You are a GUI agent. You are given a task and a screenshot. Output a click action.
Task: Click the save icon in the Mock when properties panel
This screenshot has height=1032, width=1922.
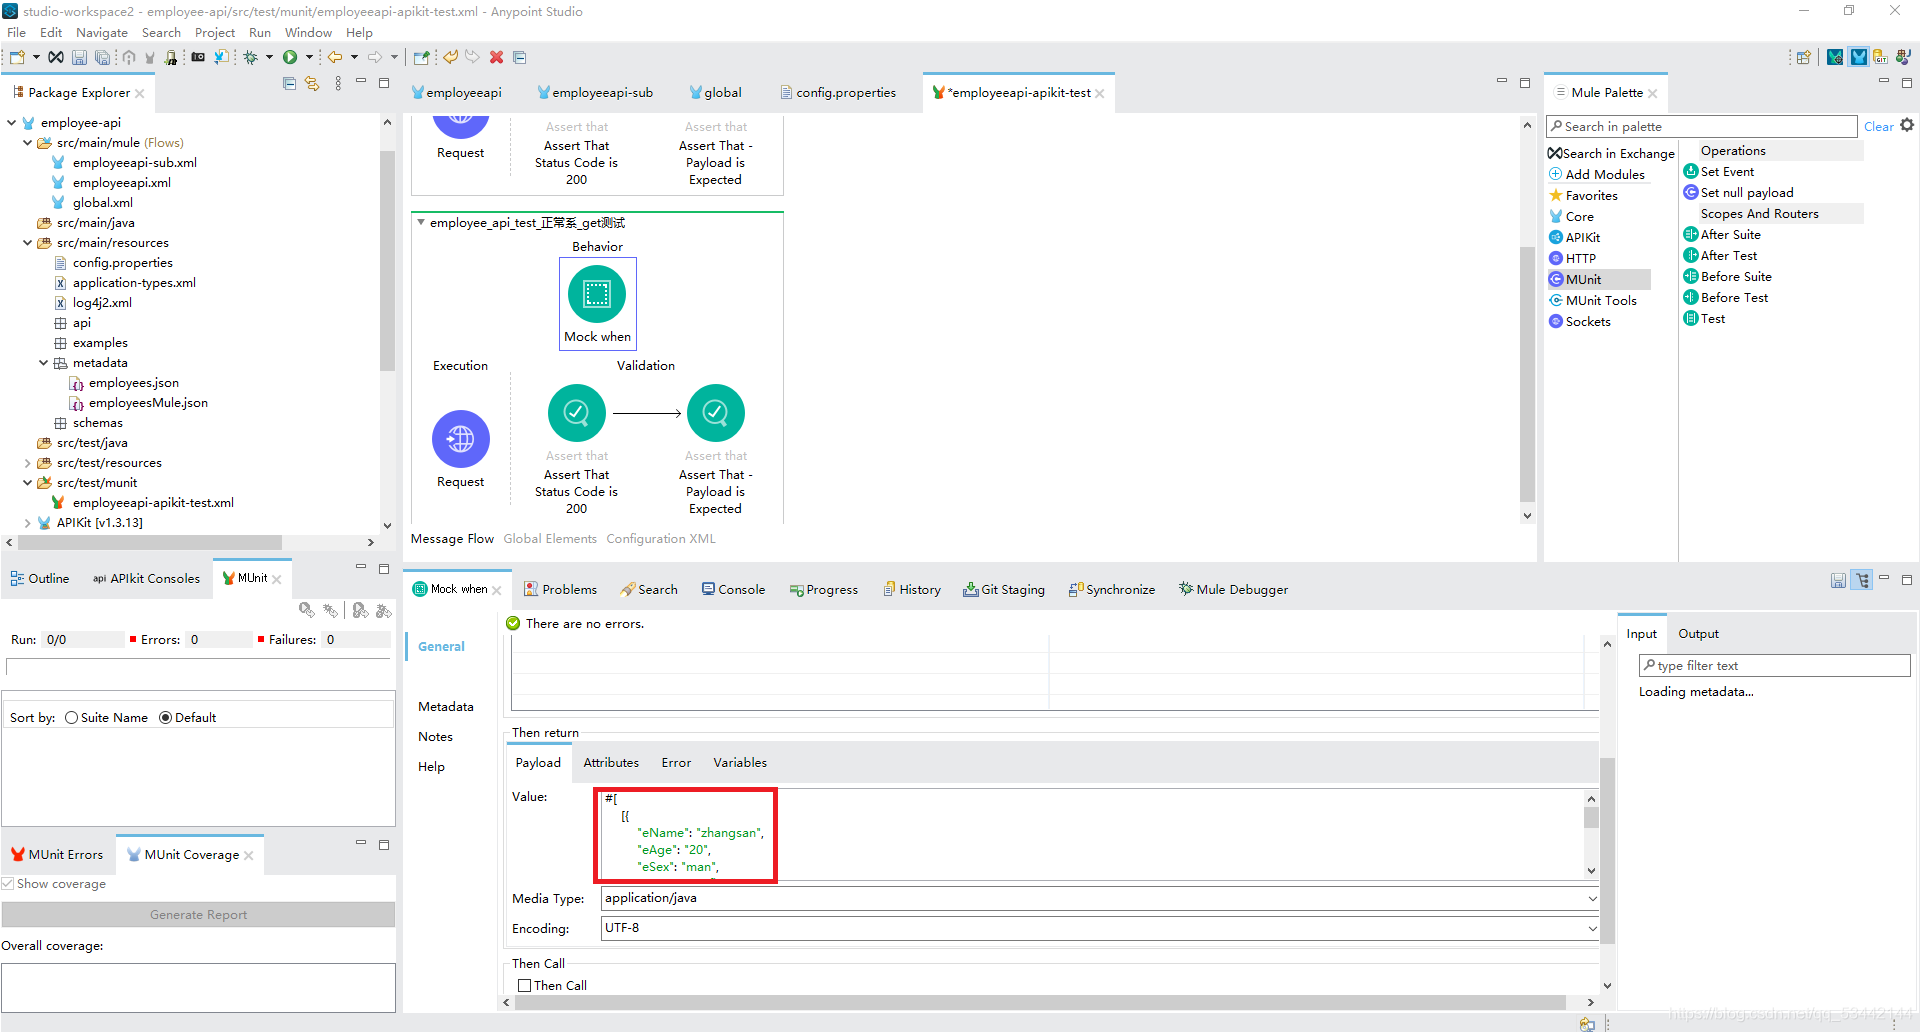pos(1838,580)
